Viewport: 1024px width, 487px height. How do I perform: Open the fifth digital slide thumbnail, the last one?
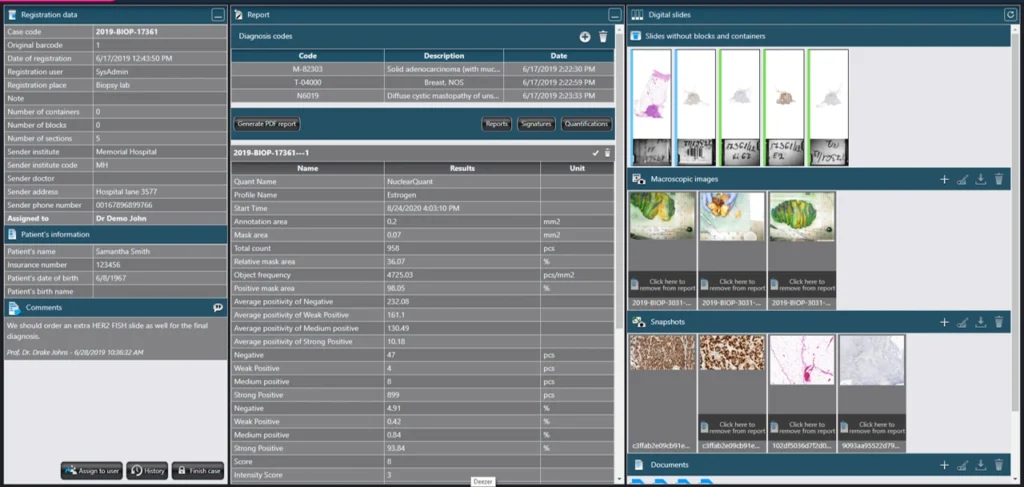(x=828, y=107)
